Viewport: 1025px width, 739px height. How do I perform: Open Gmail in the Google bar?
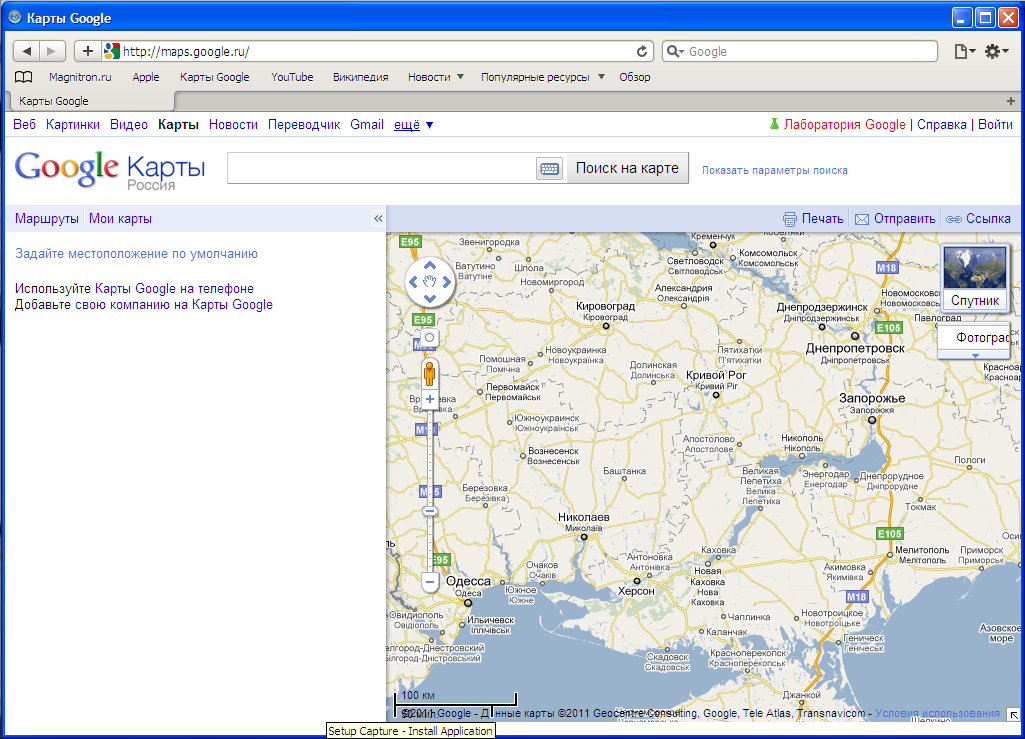(367, 124)
